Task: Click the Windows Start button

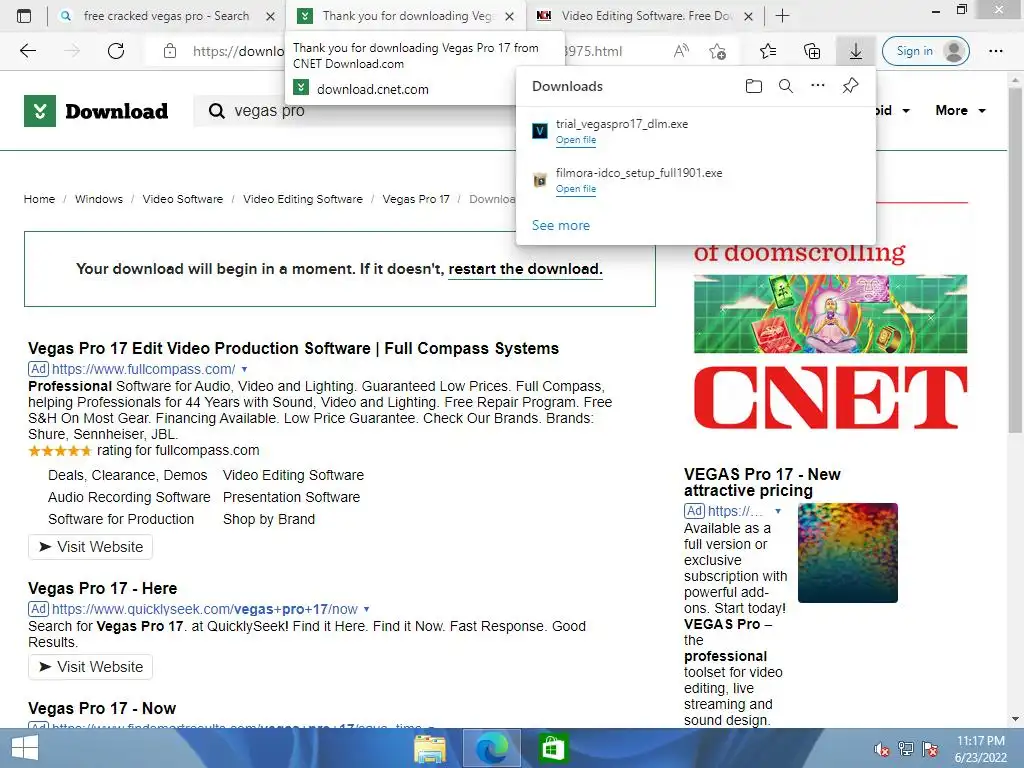Action: (25, 748)
